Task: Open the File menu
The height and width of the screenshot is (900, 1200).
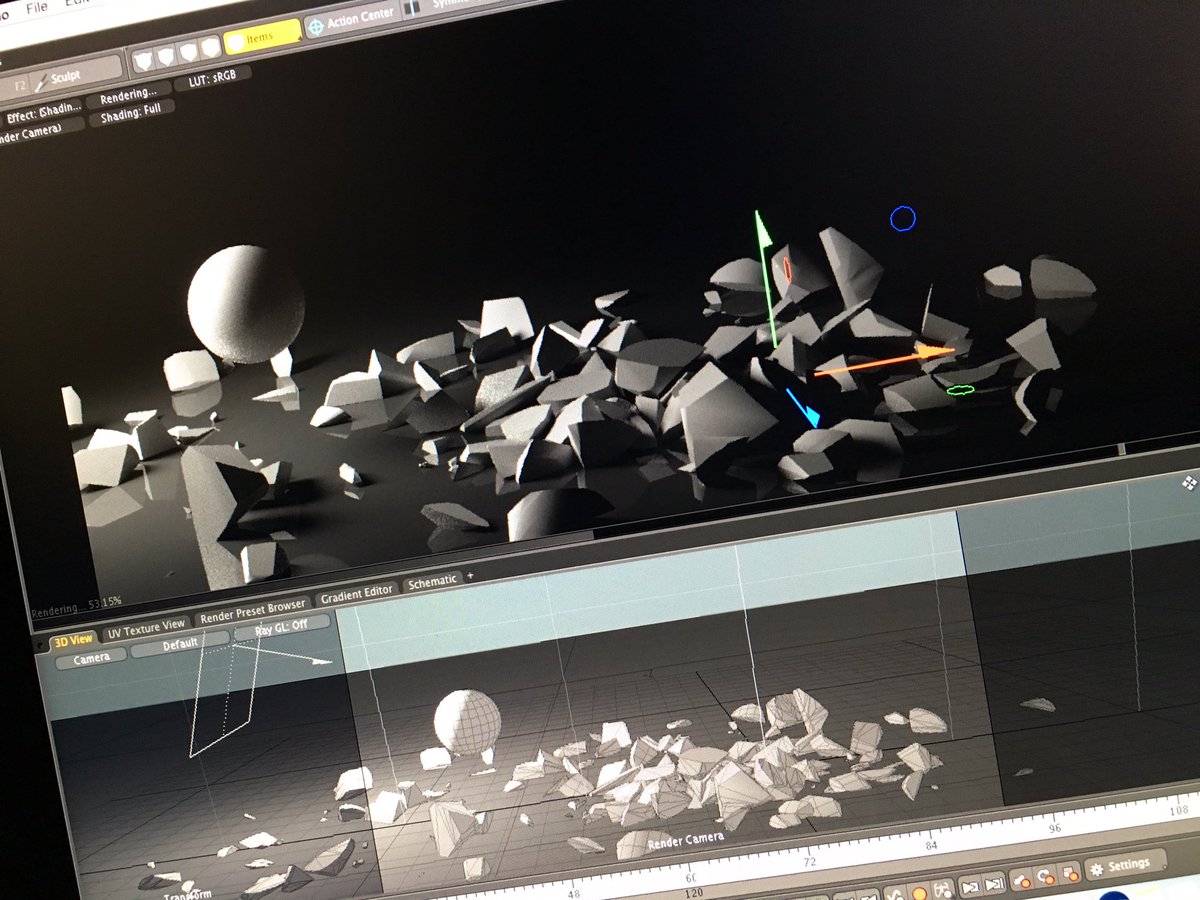Action: [35, 6]
